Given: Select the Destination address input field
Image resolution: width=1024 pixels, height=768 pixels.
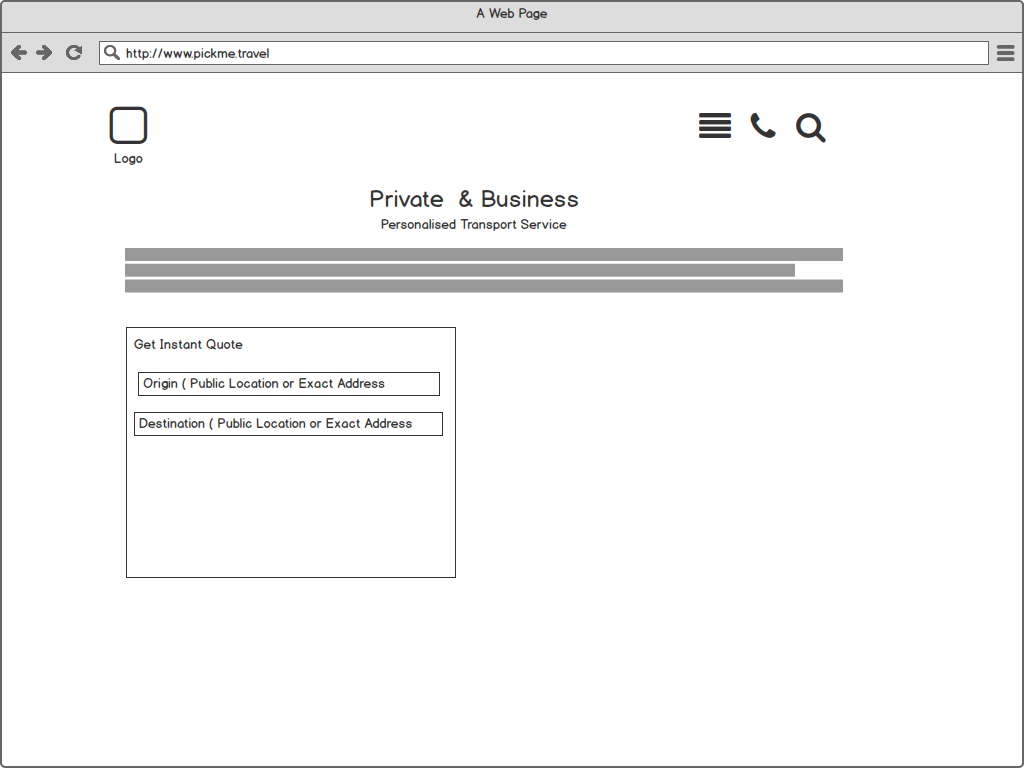Looking at the screenshot, I should tap(288, 424).
